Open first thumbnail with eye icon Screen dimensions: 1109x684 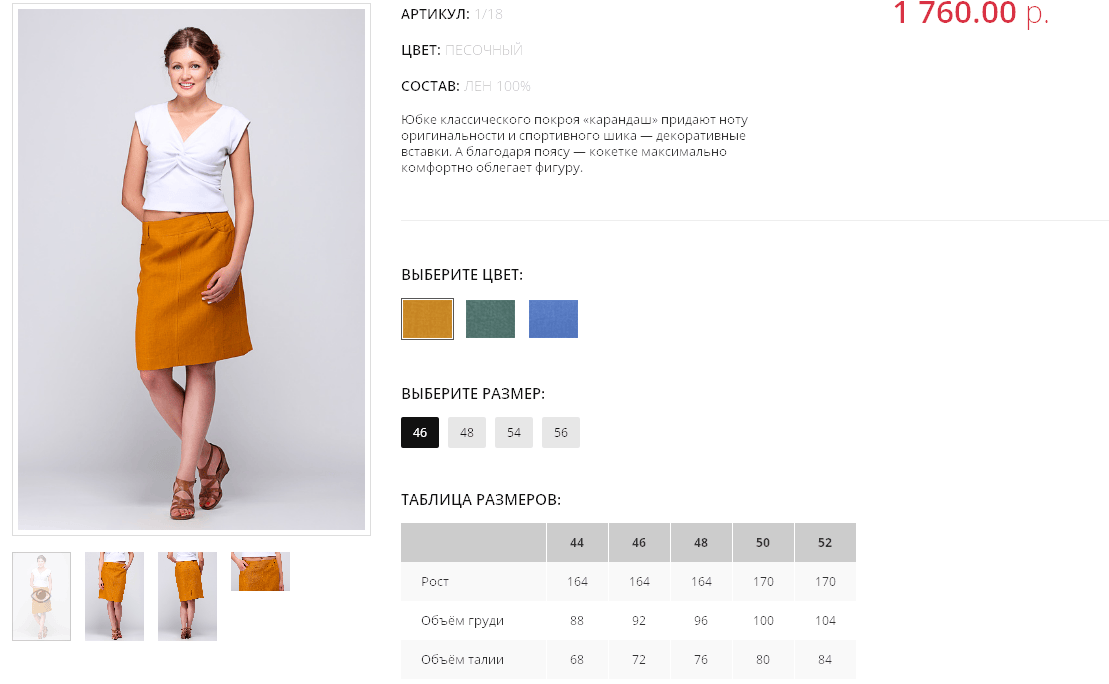pos(42,596)
